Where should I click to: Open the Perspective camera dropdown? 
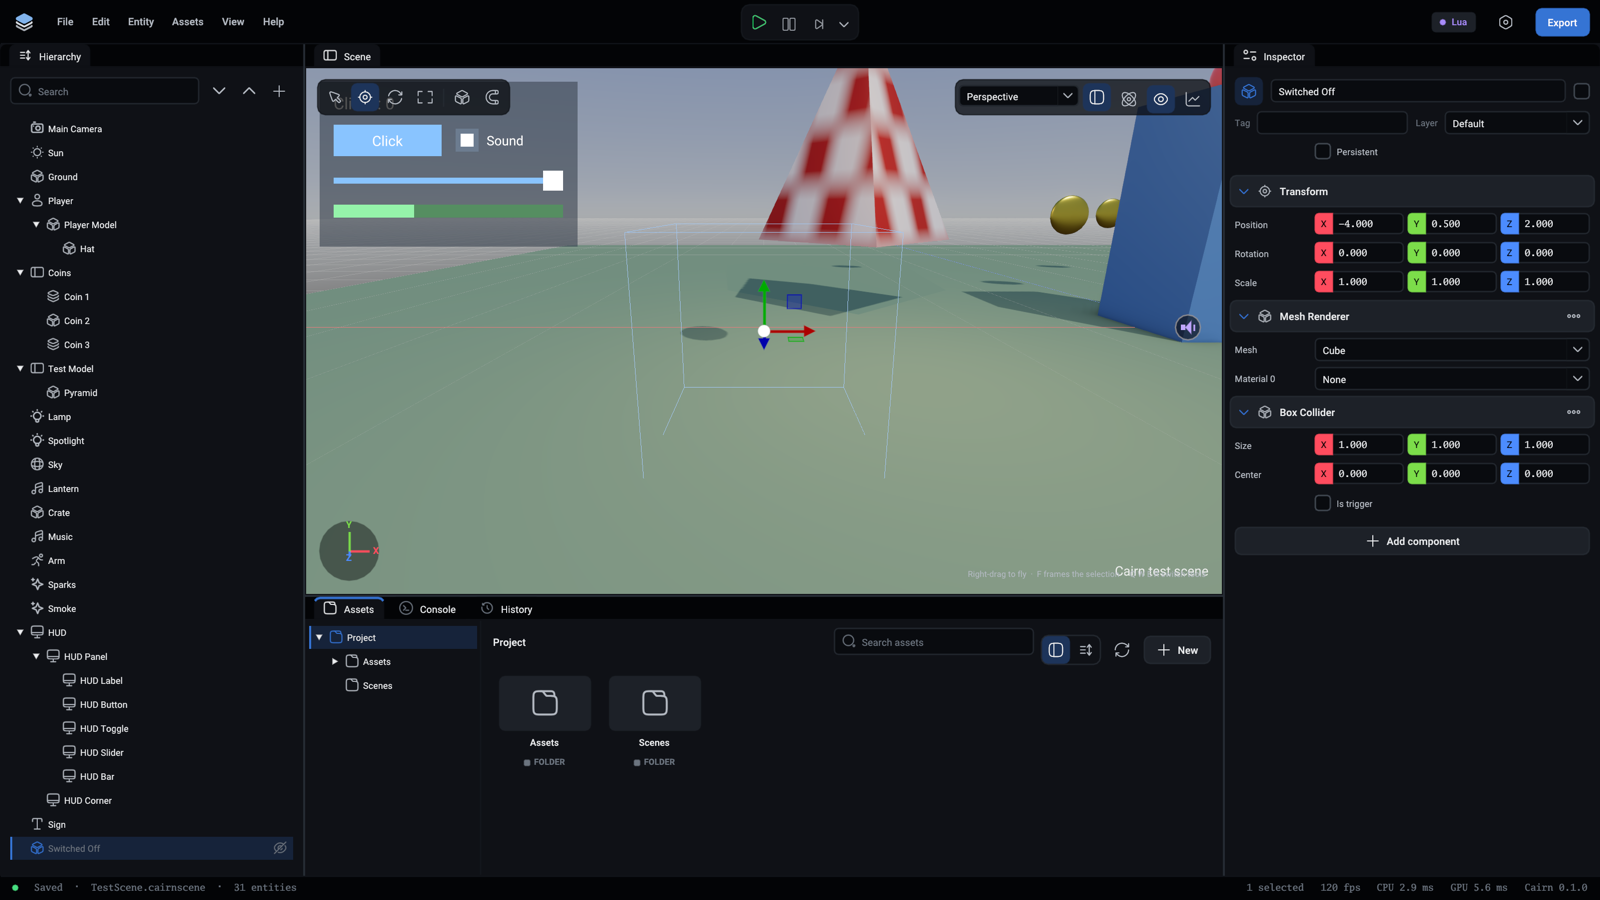tap(1019, 97)
